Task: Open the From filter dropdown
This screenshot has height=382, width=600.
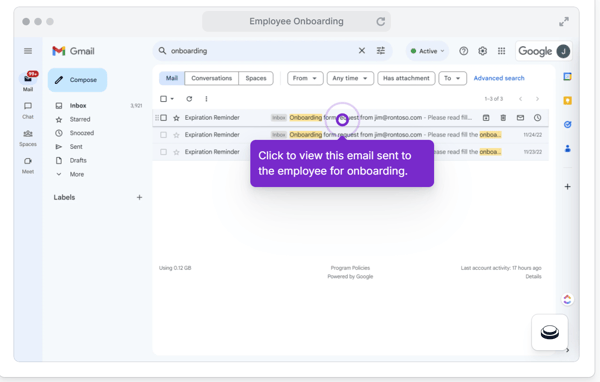Action: coord(305,78)
